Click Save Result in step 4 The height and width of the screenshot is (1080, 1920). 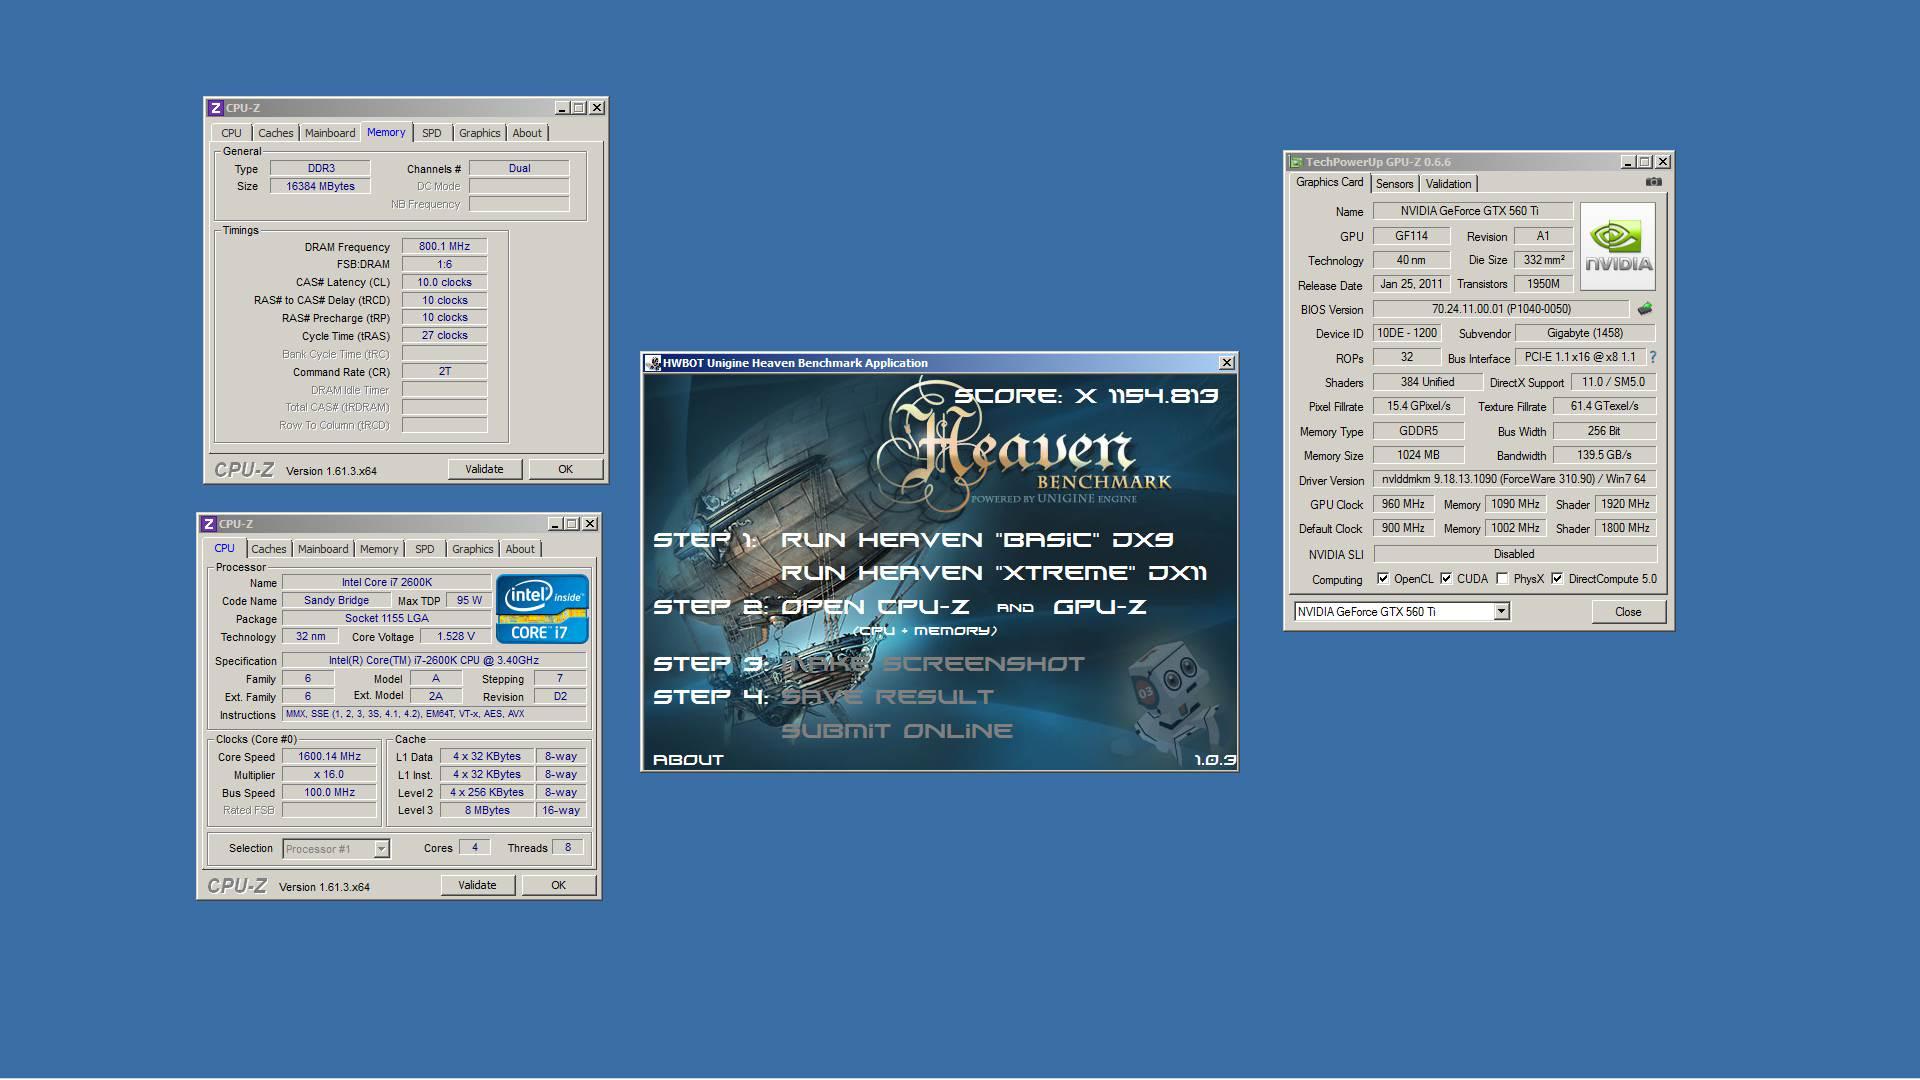click(x=888, y=697)
